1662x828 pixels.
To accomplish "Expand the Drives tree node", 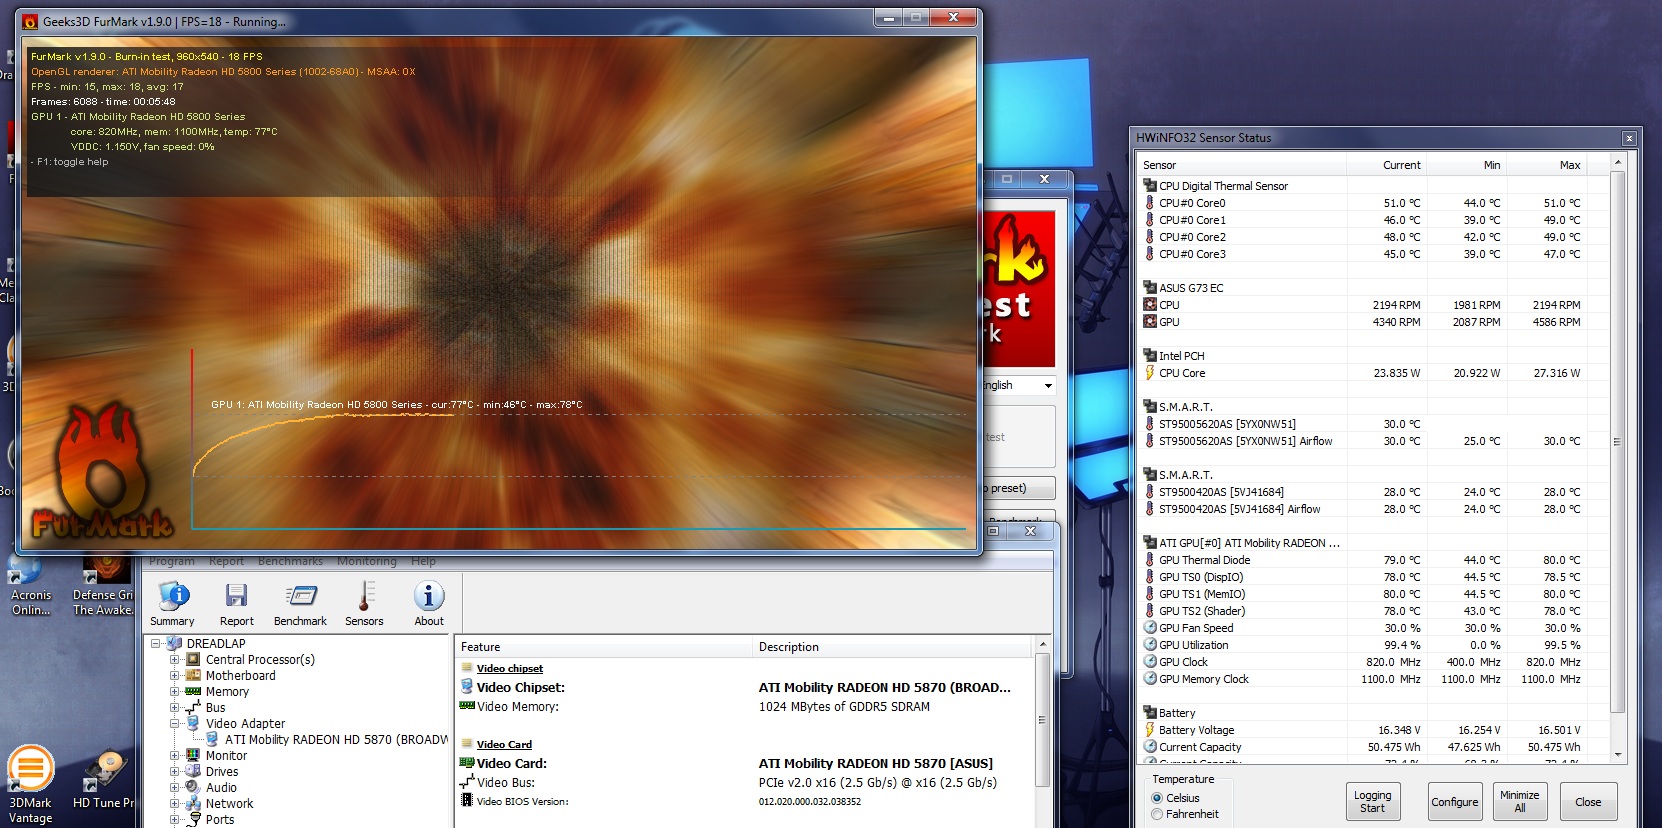I will 174,772.
